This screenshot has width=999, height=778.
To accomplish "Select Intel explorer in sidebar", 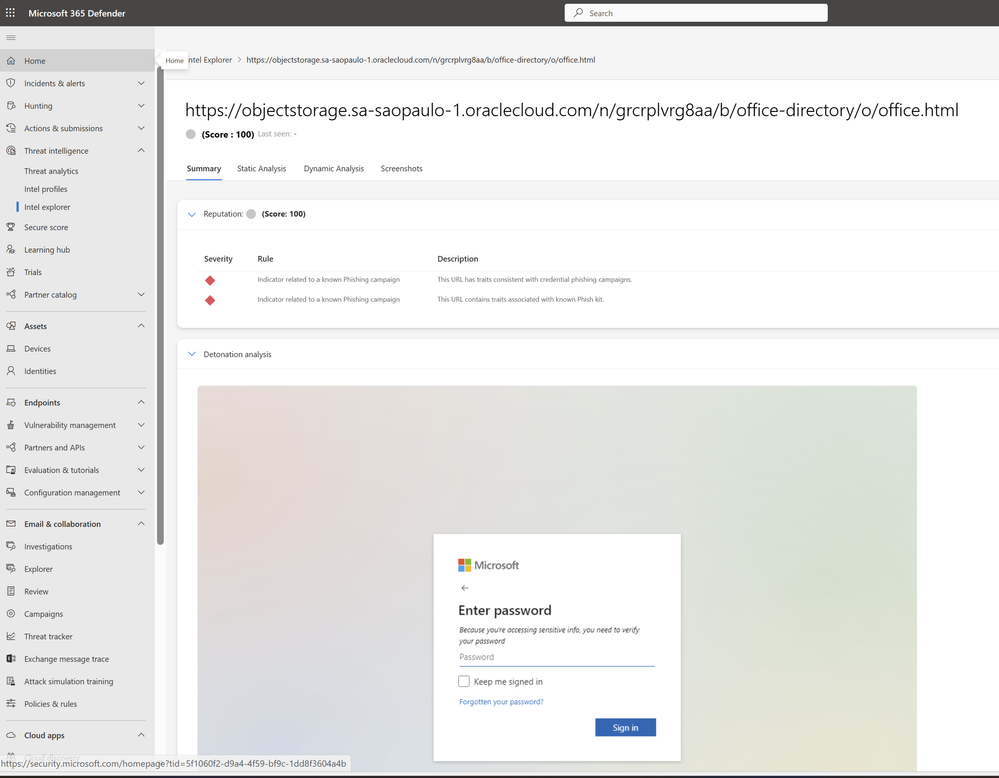I will click(x=47, y=207).
